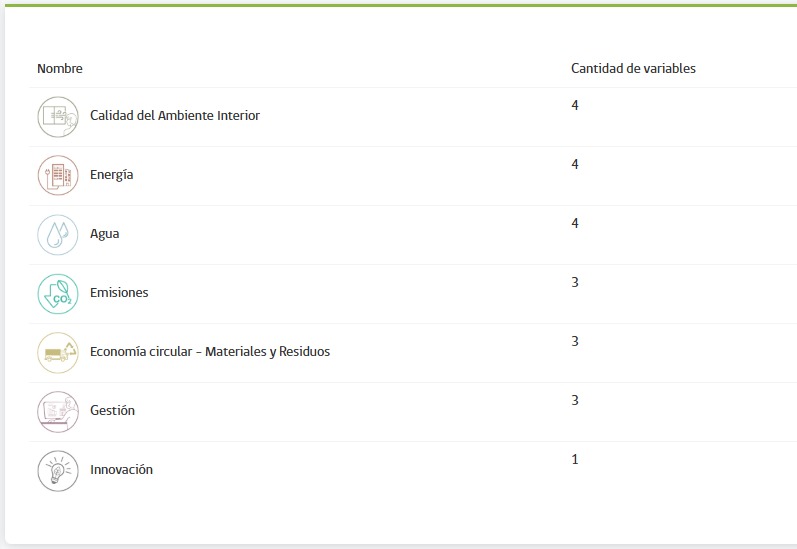Screen dimensions: 797x549
Task: Open Calidad del Ambiente Interior label
Action: click(175, 116)
